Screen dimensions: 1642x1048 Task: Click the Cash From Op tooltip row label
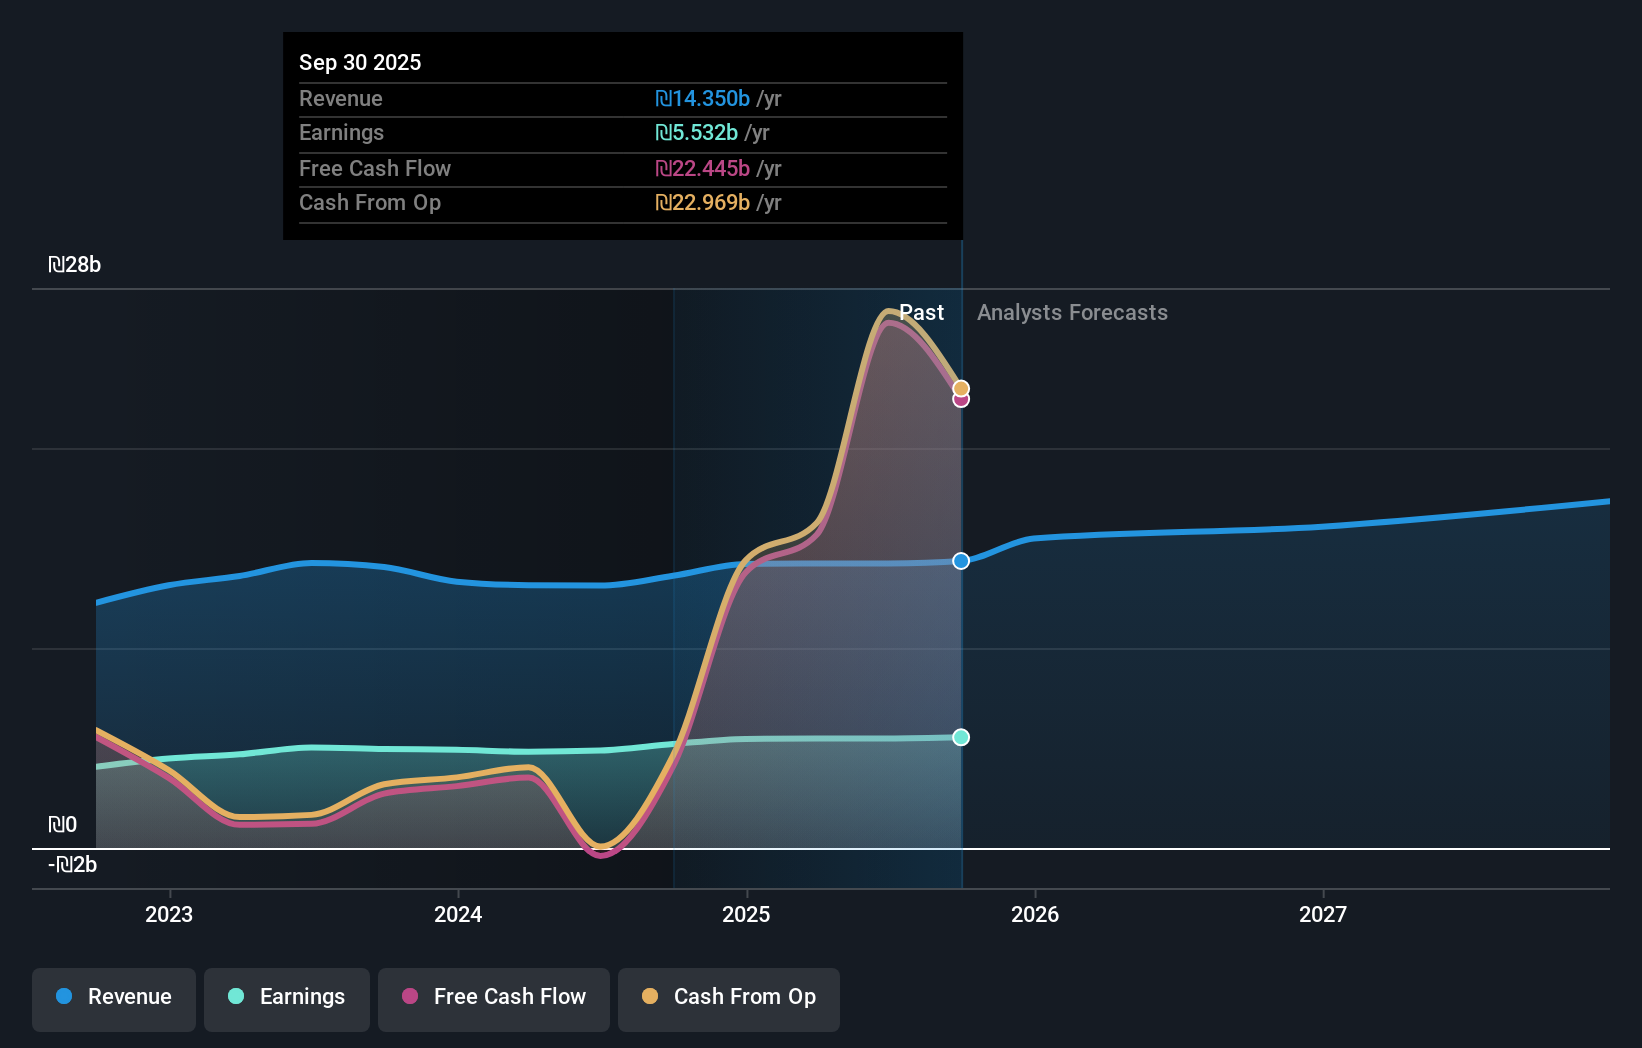(x=370, y=202)
